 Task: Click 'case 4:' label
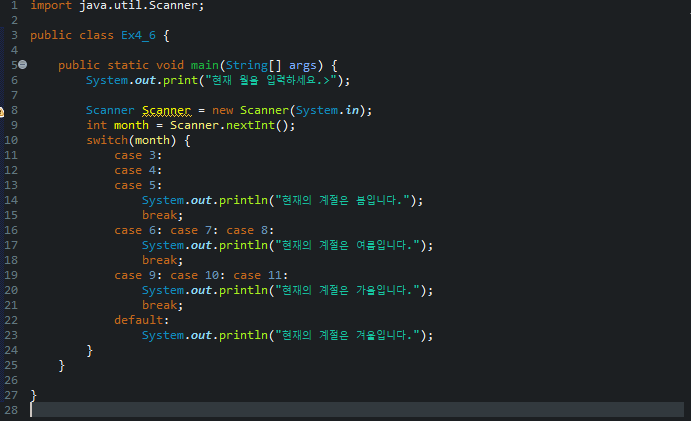click(x=138, y=170)
